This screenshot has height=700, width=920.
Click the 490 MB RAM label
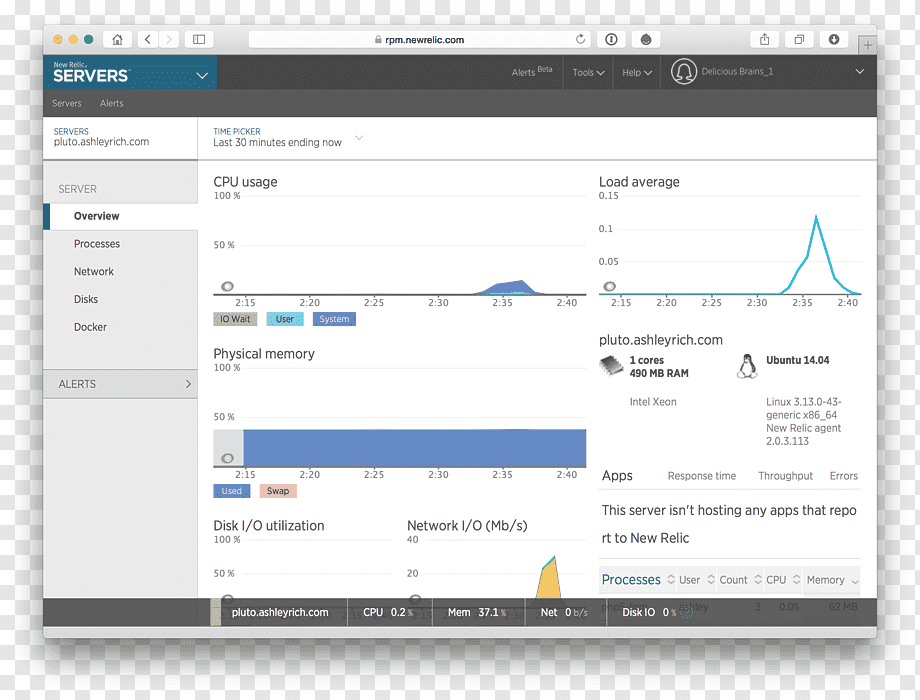[x=659, y=373]
